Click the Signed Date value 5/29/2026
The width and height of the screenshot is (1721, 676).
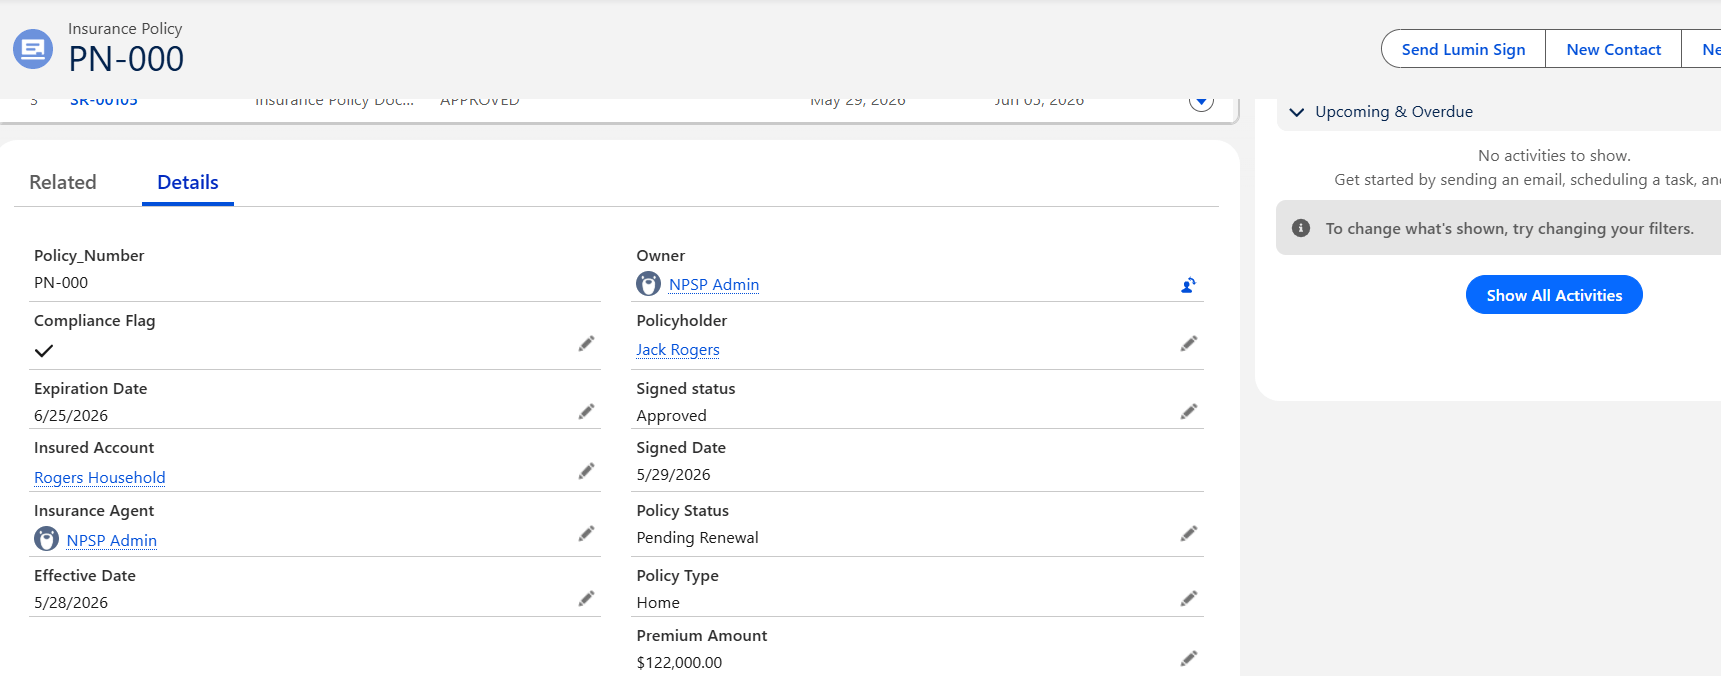click(674, 475)
